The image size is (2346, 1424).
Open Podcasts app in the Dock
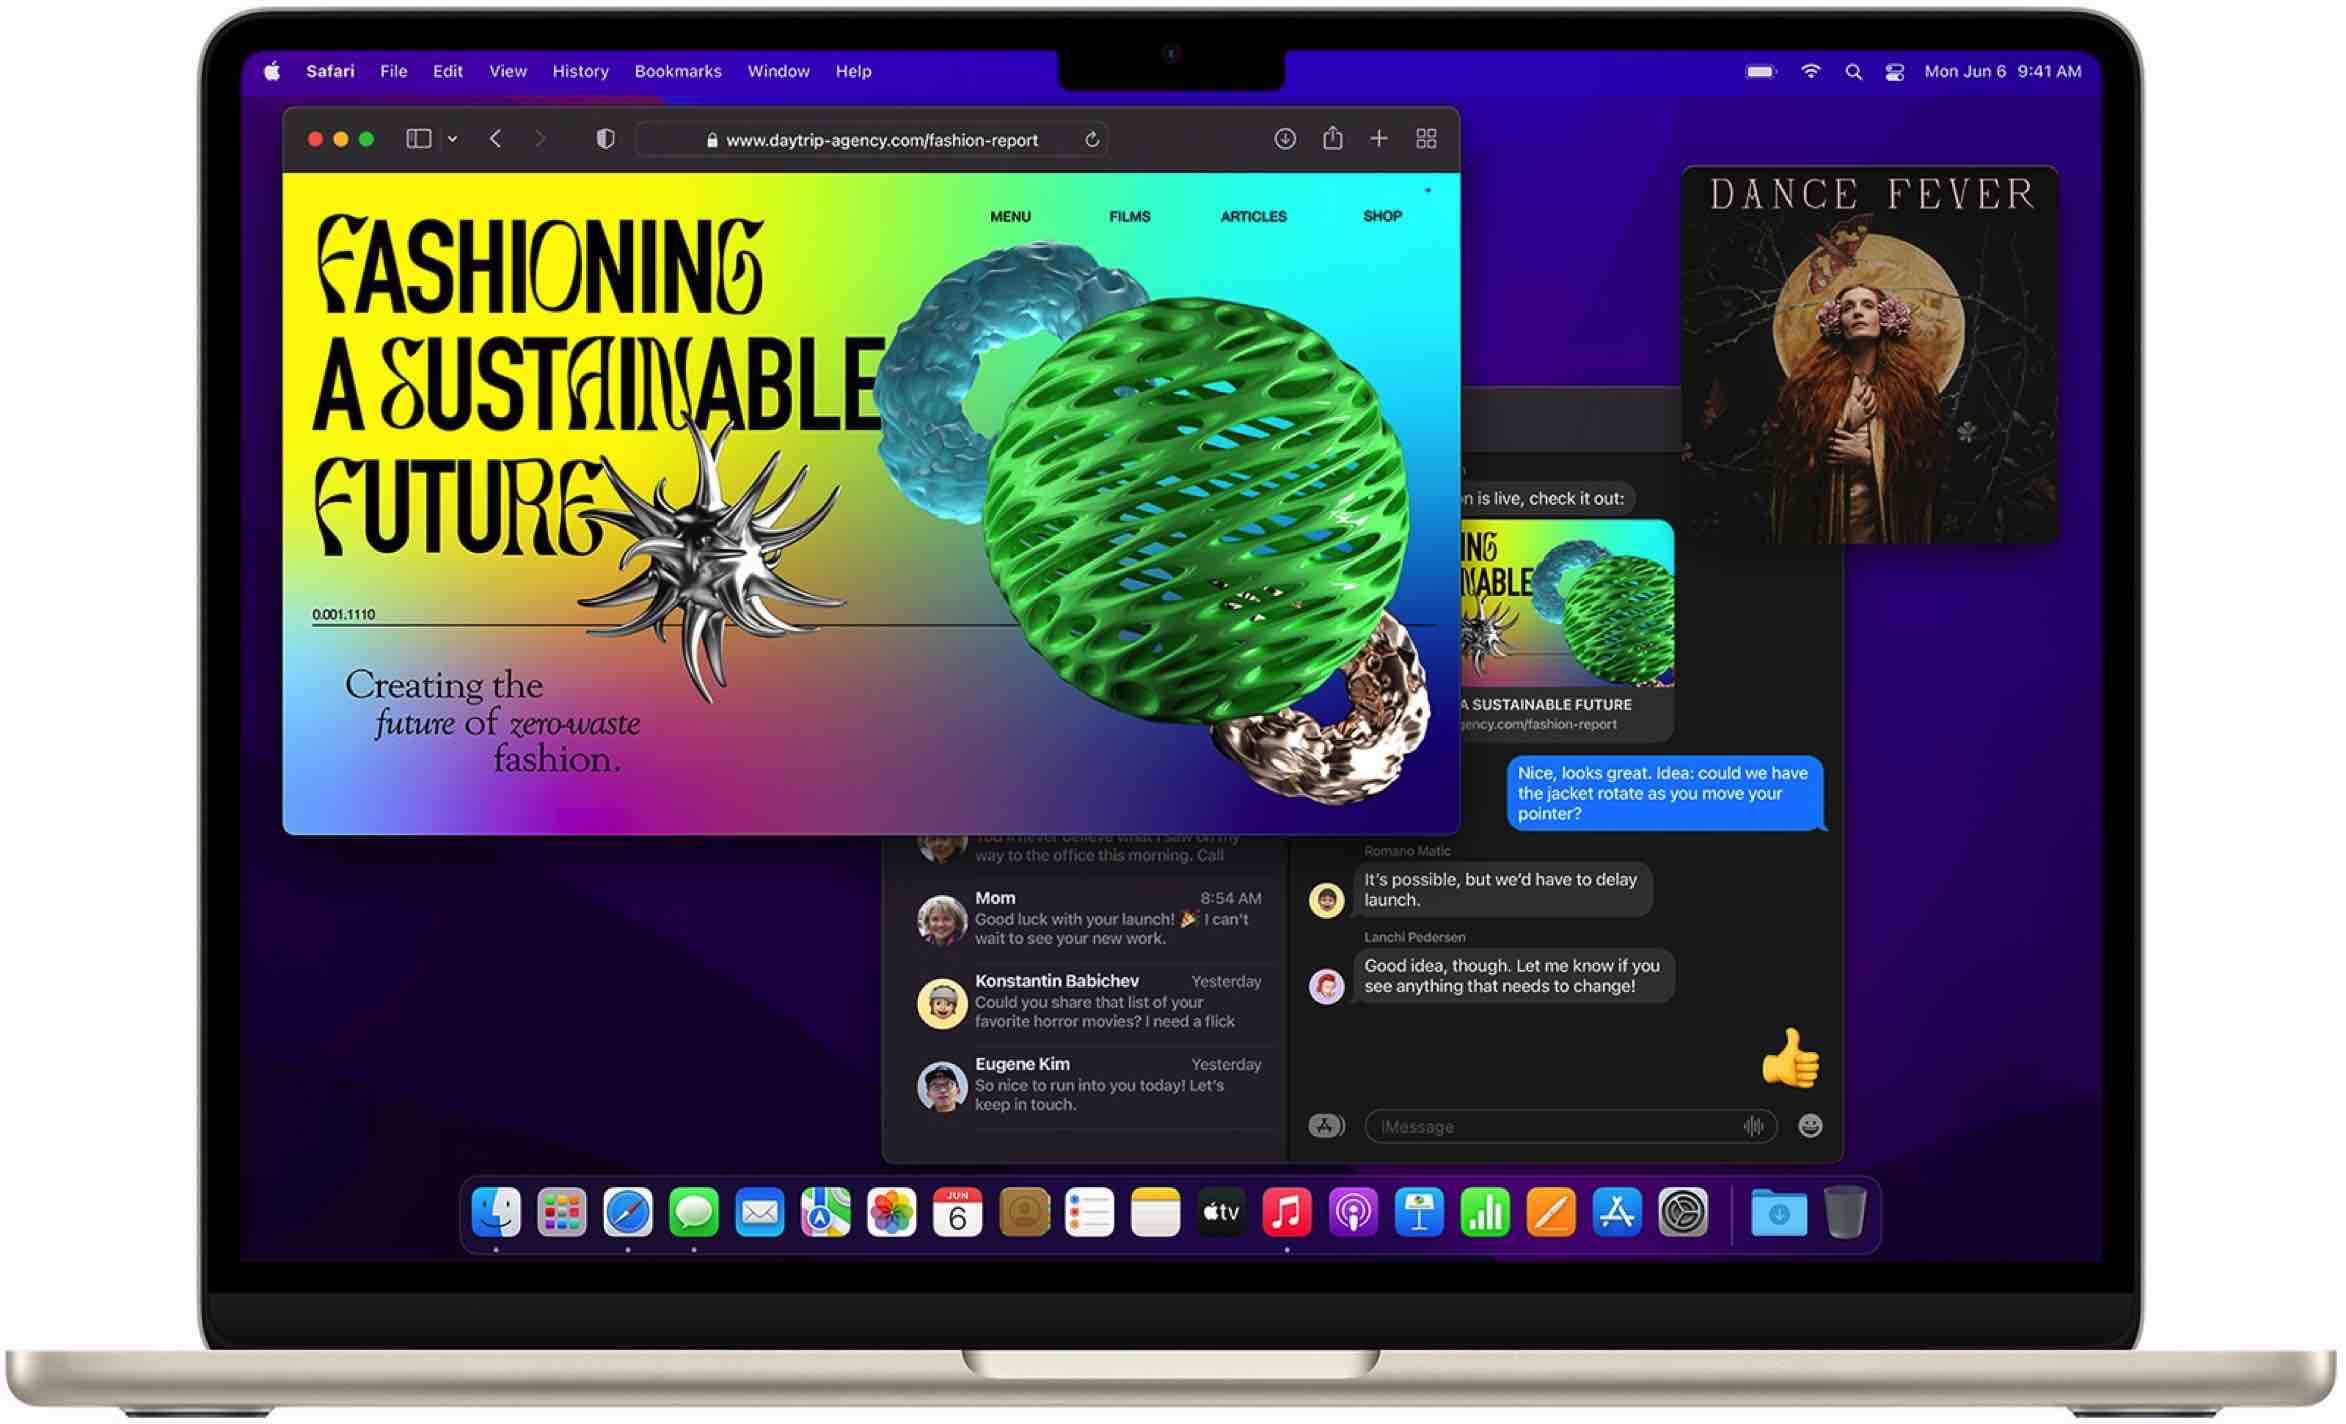1354,1213
